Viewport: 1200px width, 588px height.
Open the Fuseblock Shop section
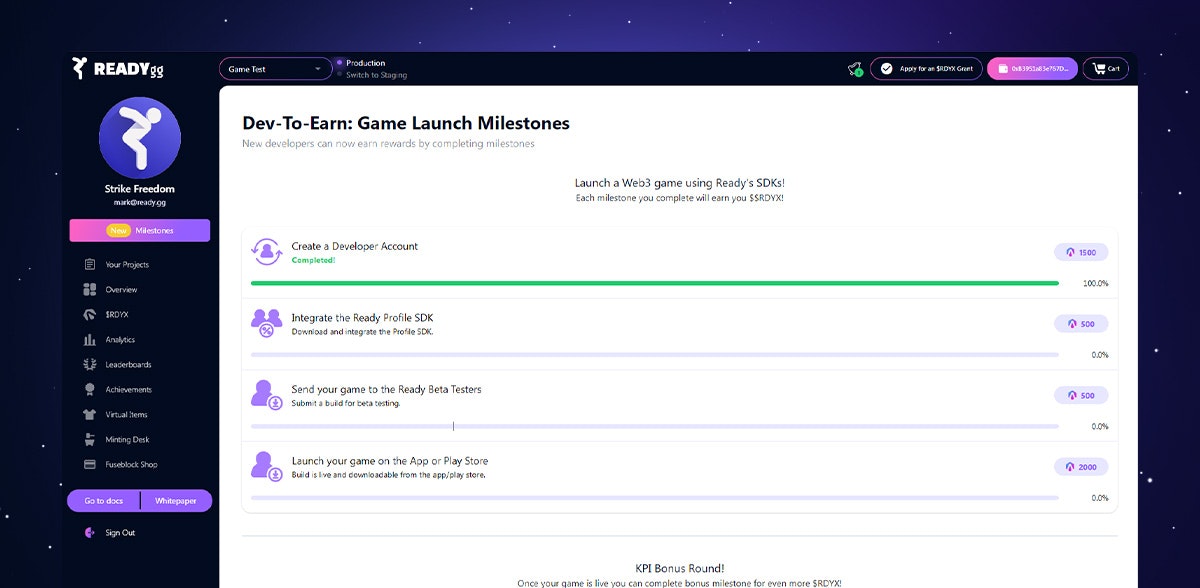[x=131, y=465]
